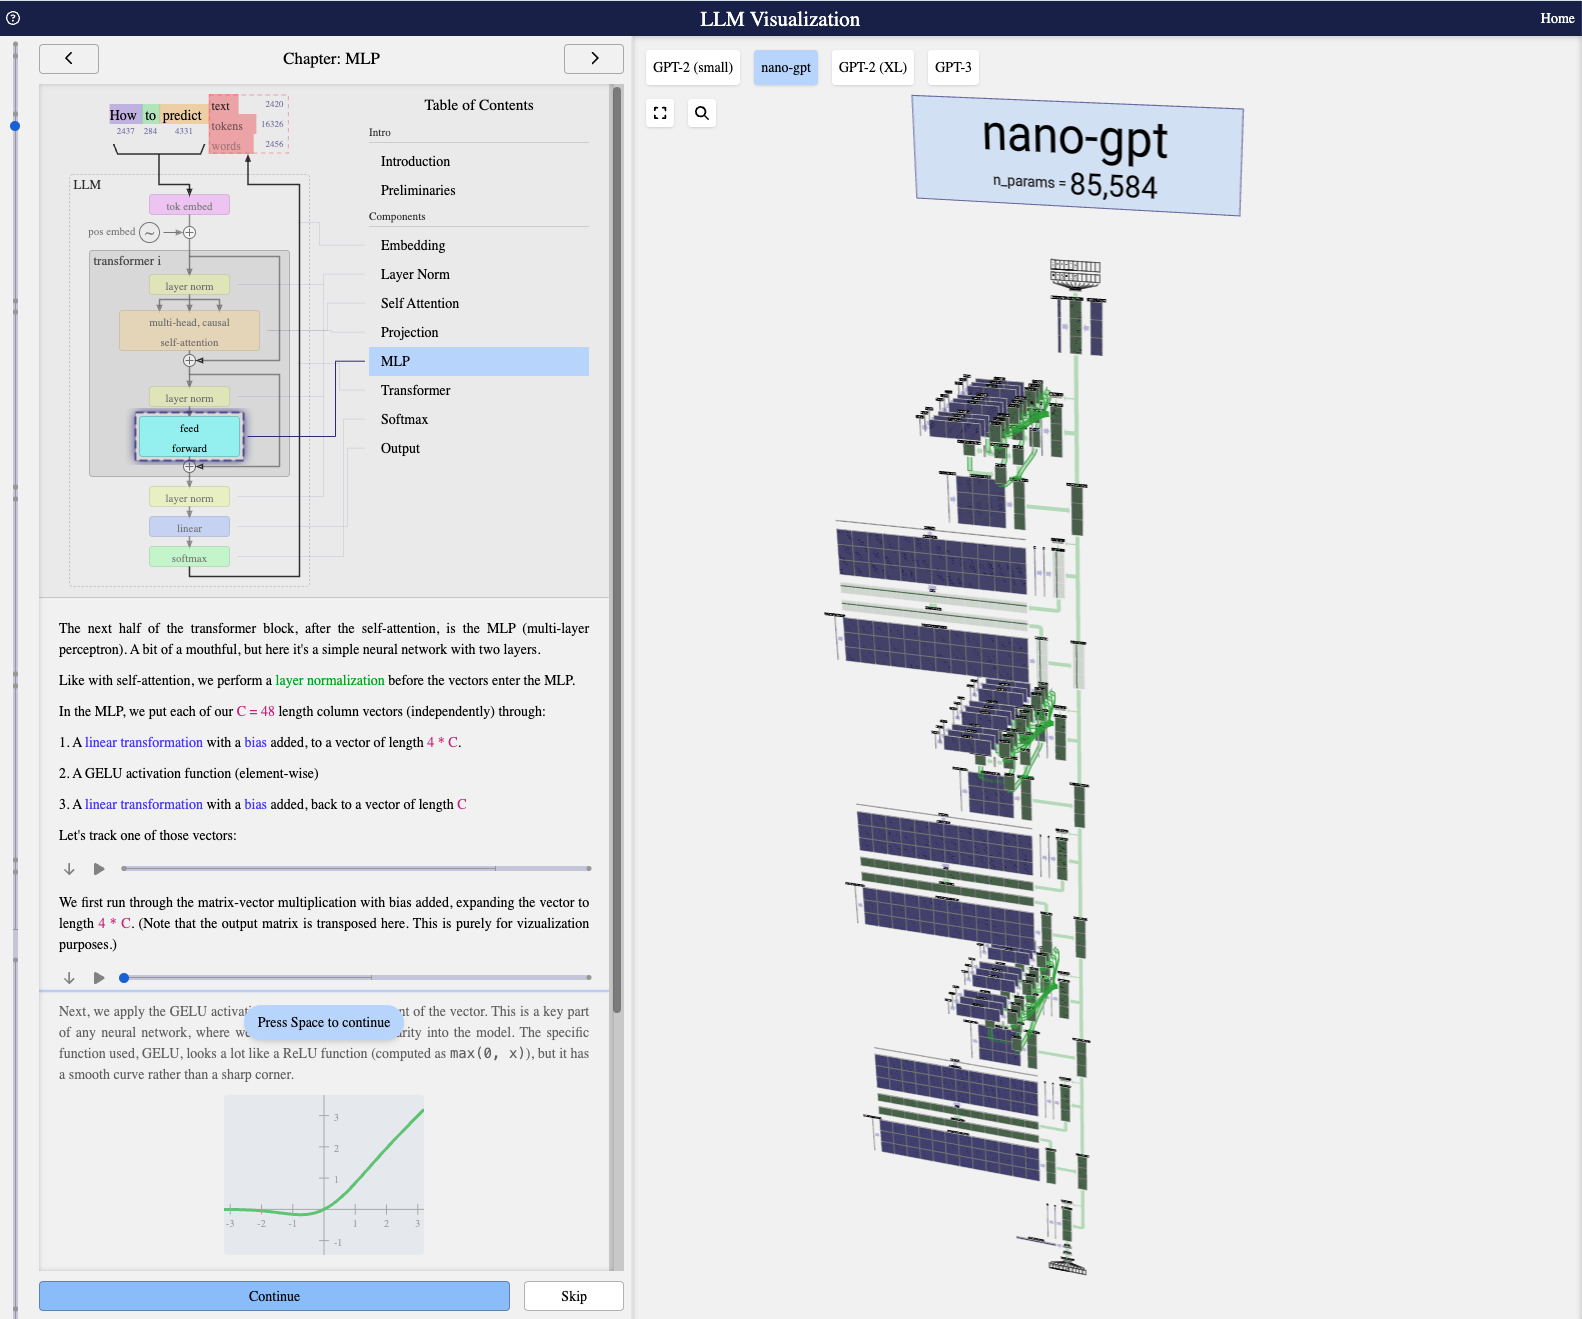
Task: Click the layer normalization link
Action: [x=330, y=681]
